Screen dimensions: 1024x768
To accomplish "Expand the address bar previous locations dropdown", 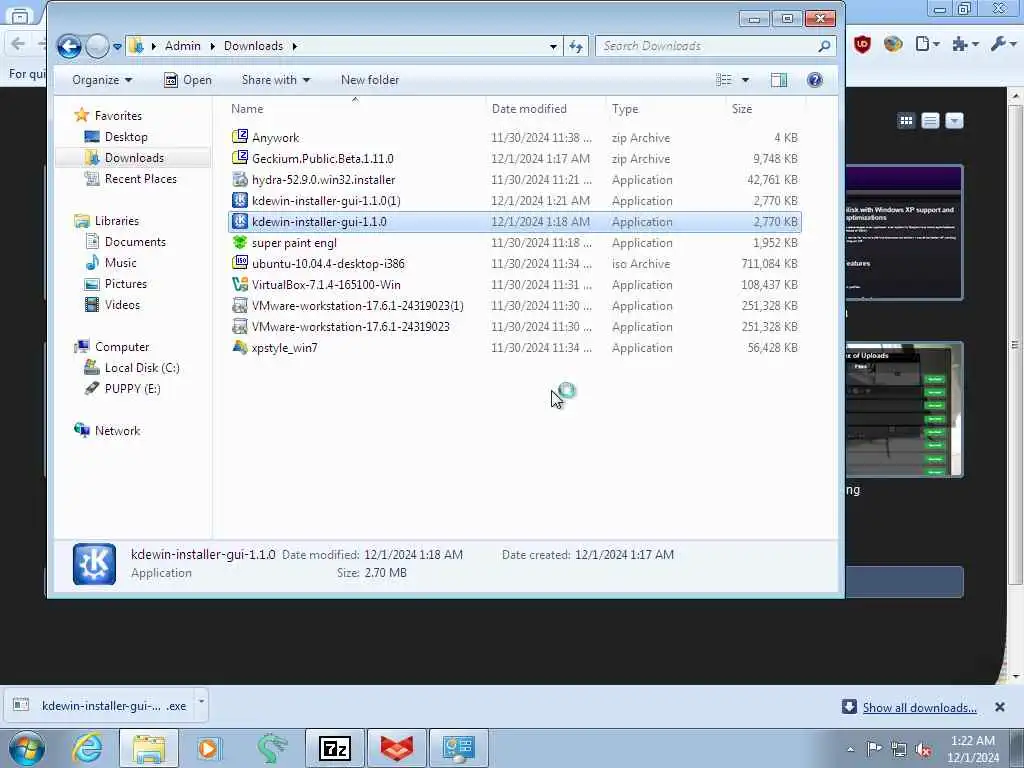I will [x=553, y=46].
